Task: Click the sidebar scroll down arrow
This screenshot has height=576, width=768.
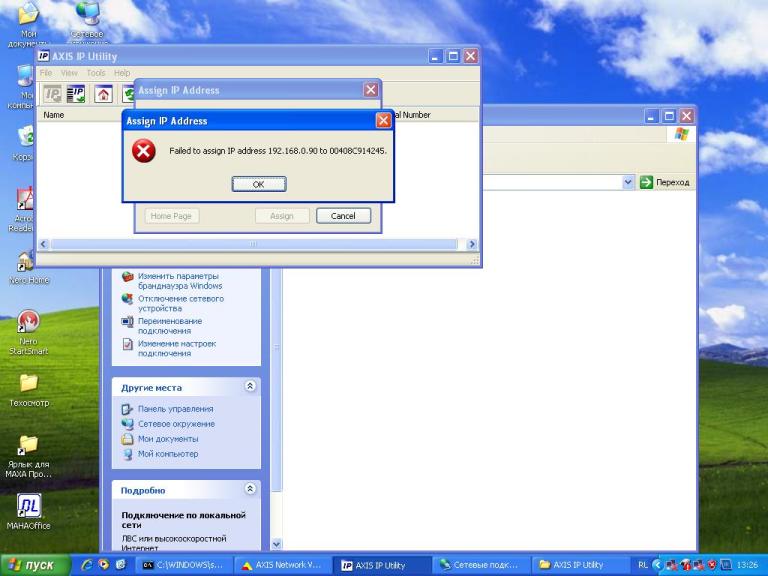Action: point(276,544)
